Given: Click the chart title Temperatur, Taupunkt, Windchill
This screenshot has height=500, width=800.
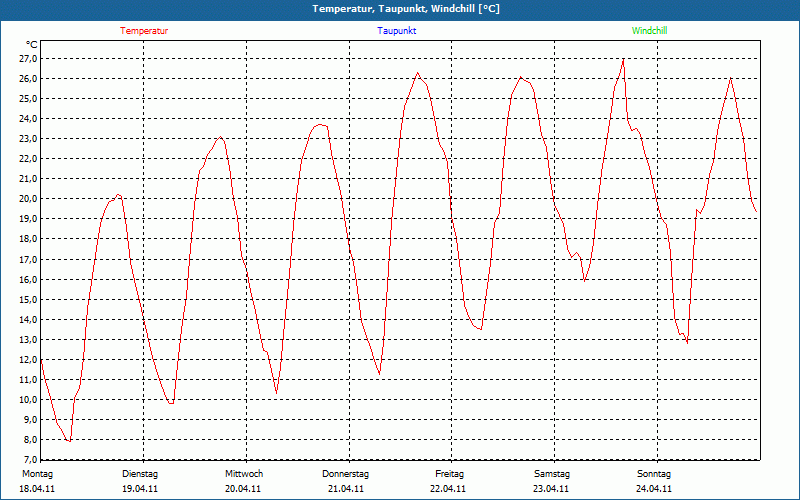Looking at the screenshot, I should [406, 9].
